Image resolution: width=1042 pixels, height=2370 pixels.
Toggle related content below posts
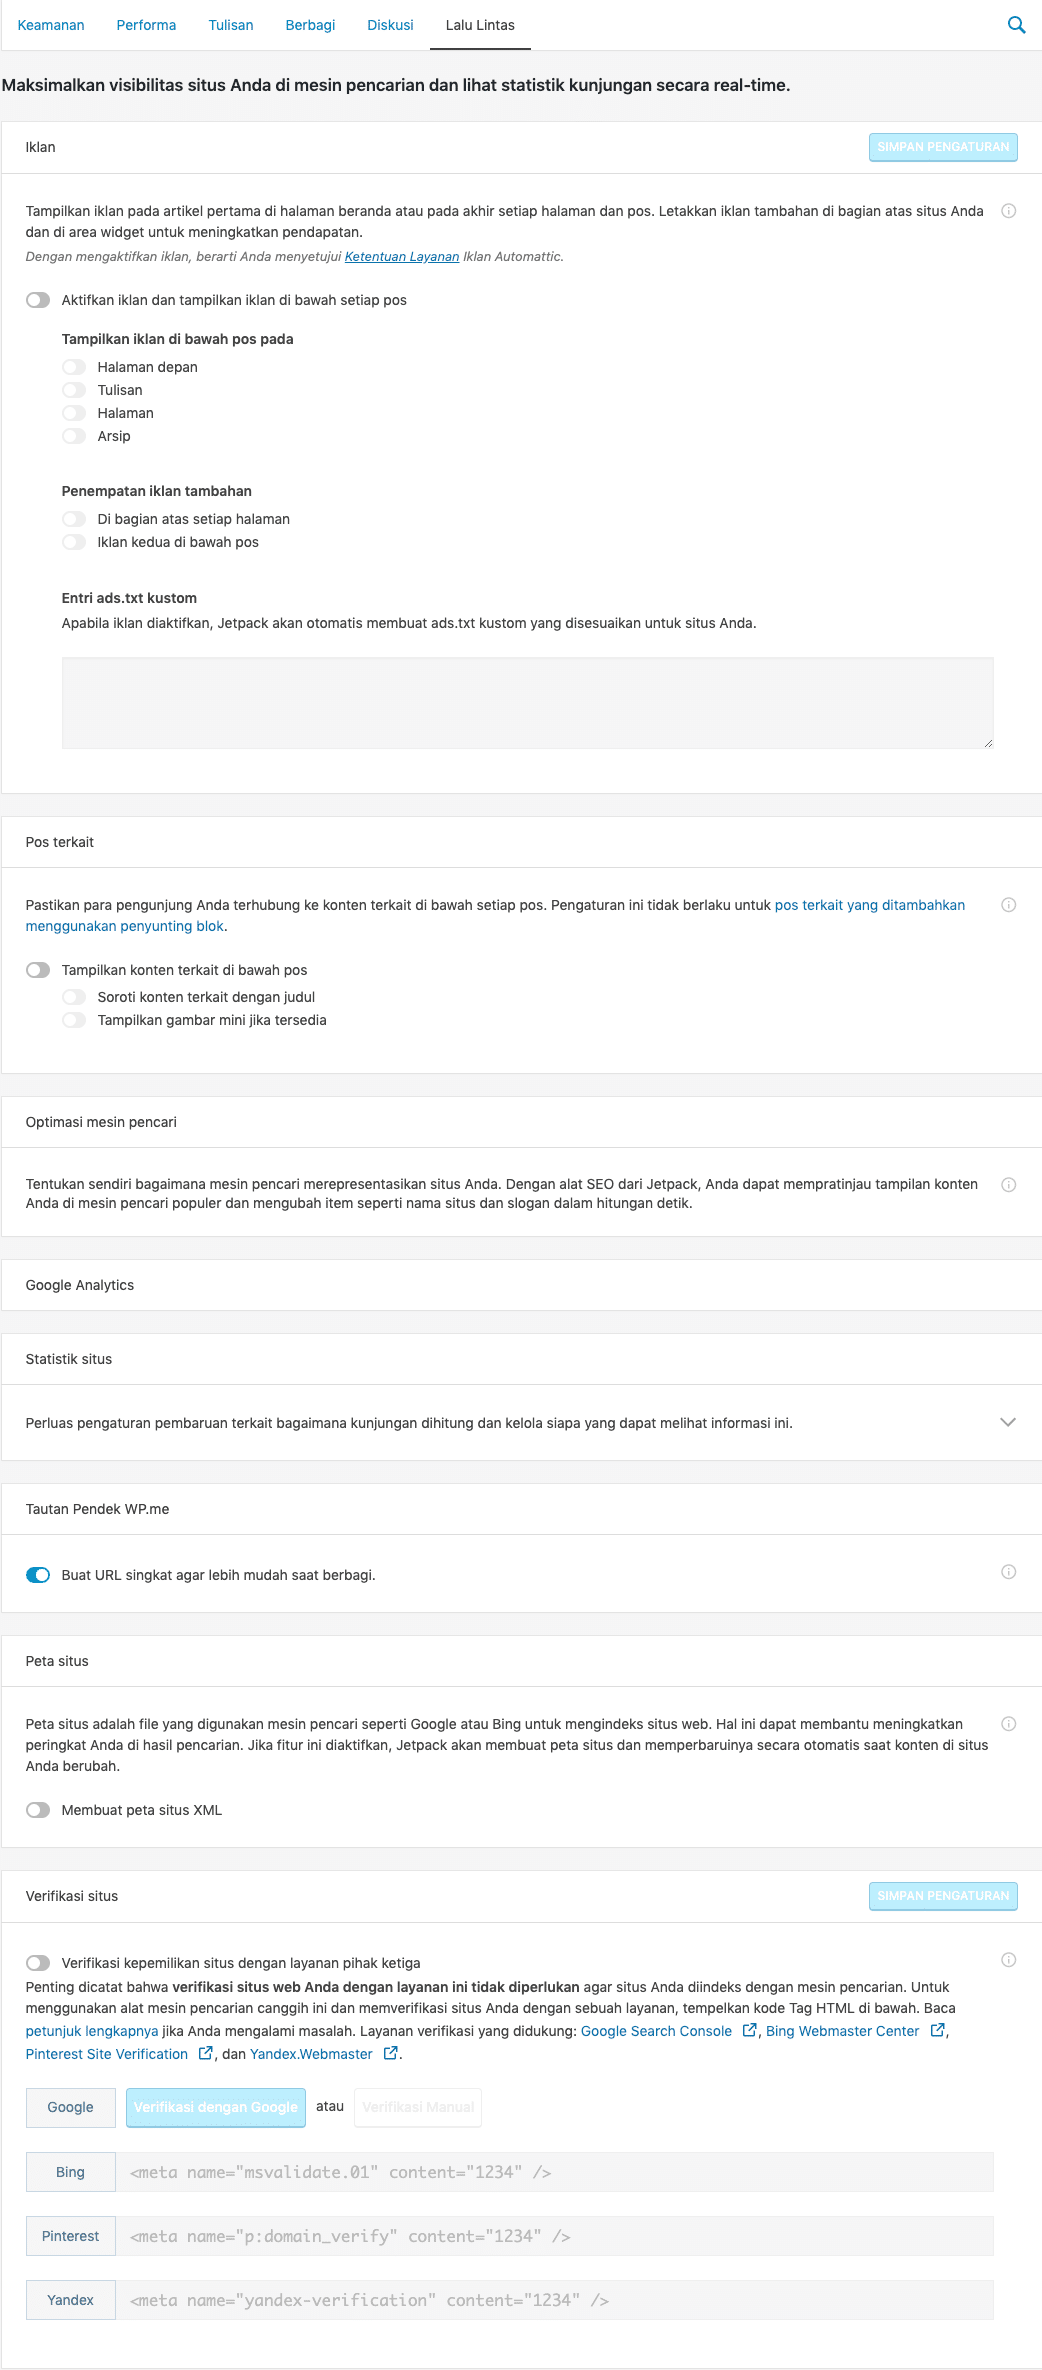pyautogui.click(x=38, y=970)
